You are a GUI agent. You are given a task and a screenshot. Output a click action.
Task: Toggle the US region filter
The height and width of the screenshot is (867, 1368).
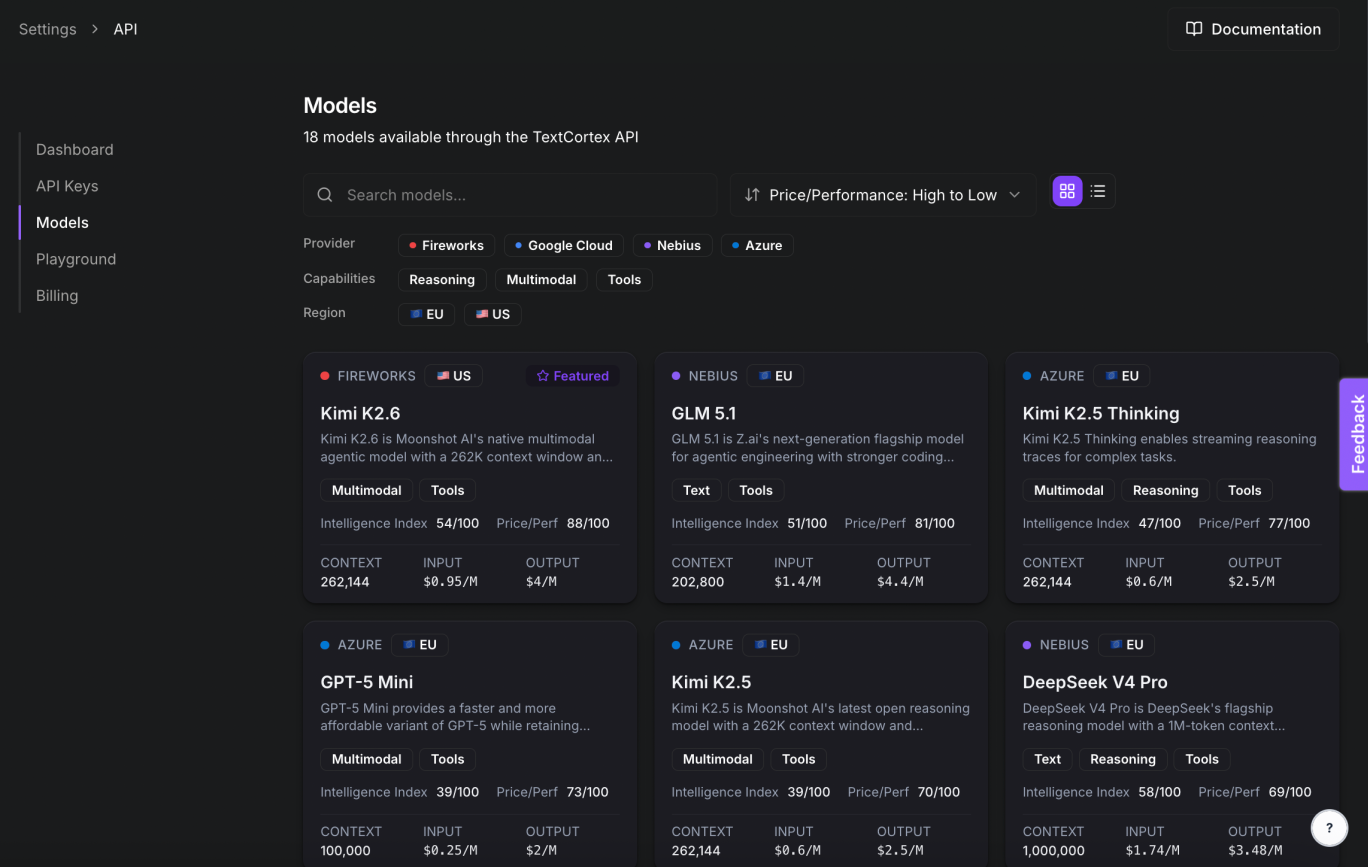(493, 314)
